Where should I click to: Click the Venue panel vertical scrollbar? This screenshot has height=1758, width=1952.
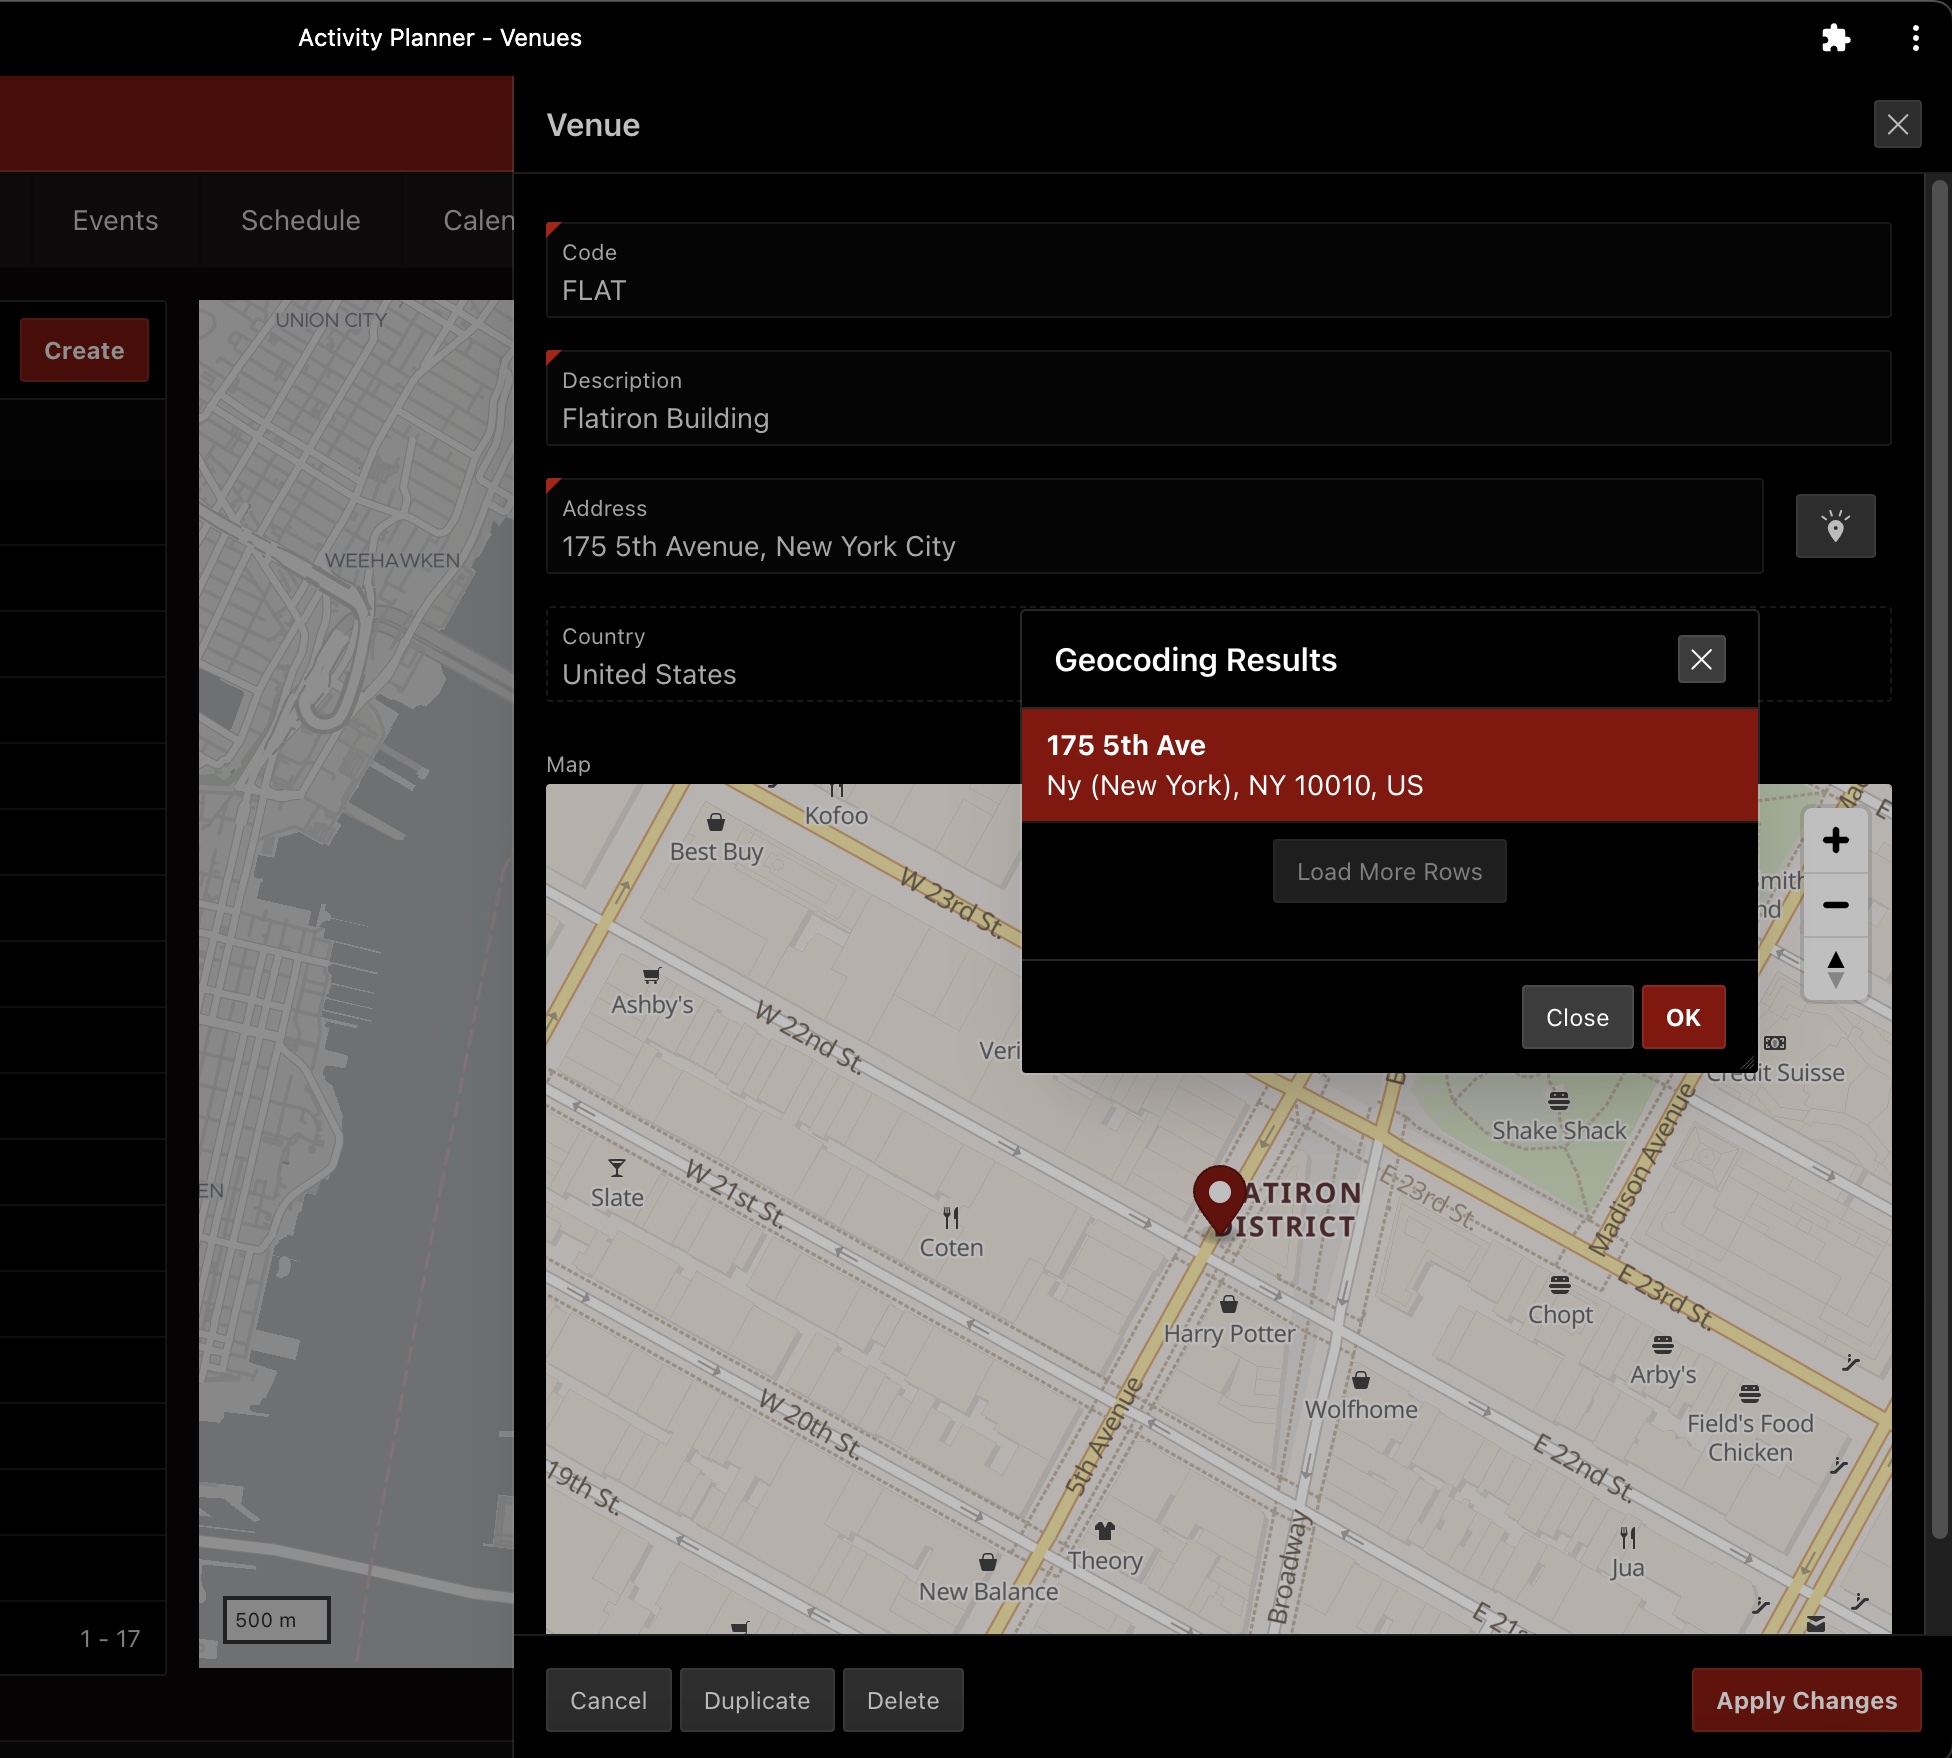click(1939, 858)
